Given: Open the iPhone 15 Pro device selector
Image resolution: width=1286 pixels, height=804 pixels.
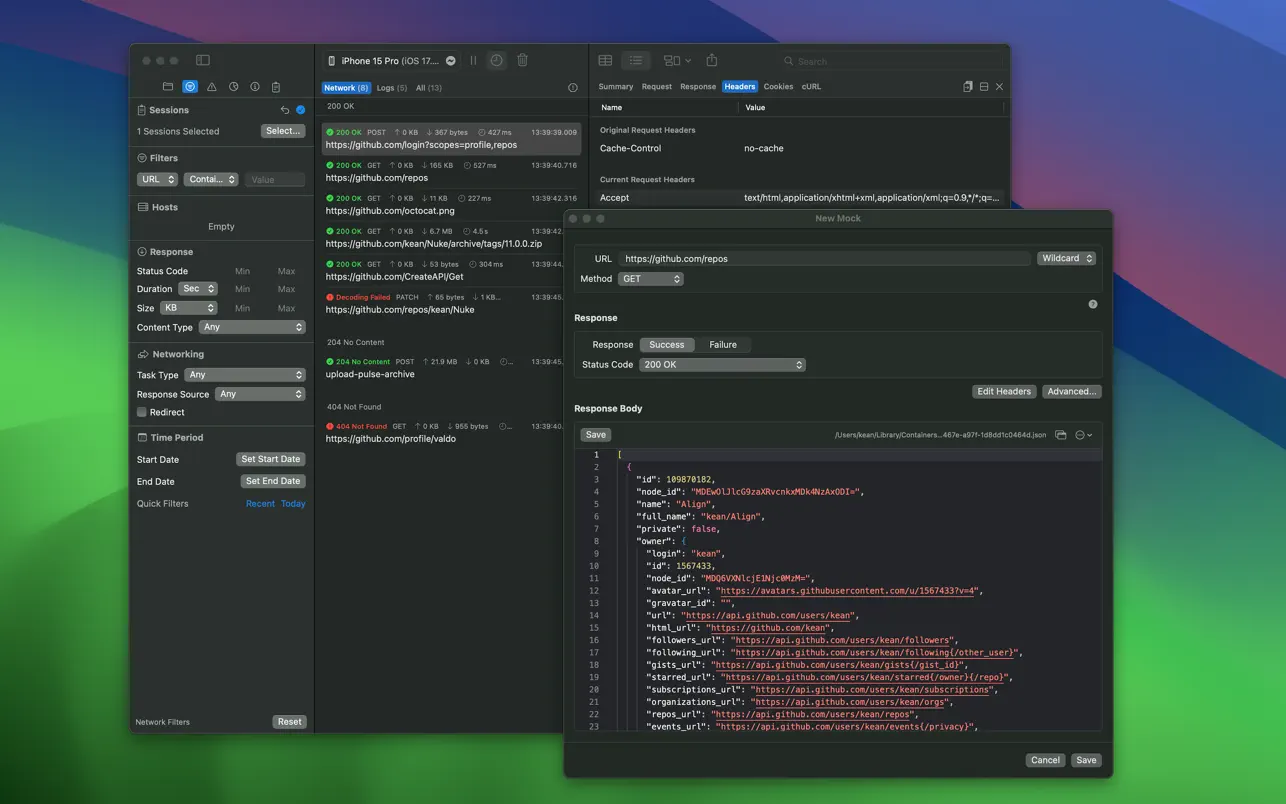Looking at the screenshot, I should point(392,61).
